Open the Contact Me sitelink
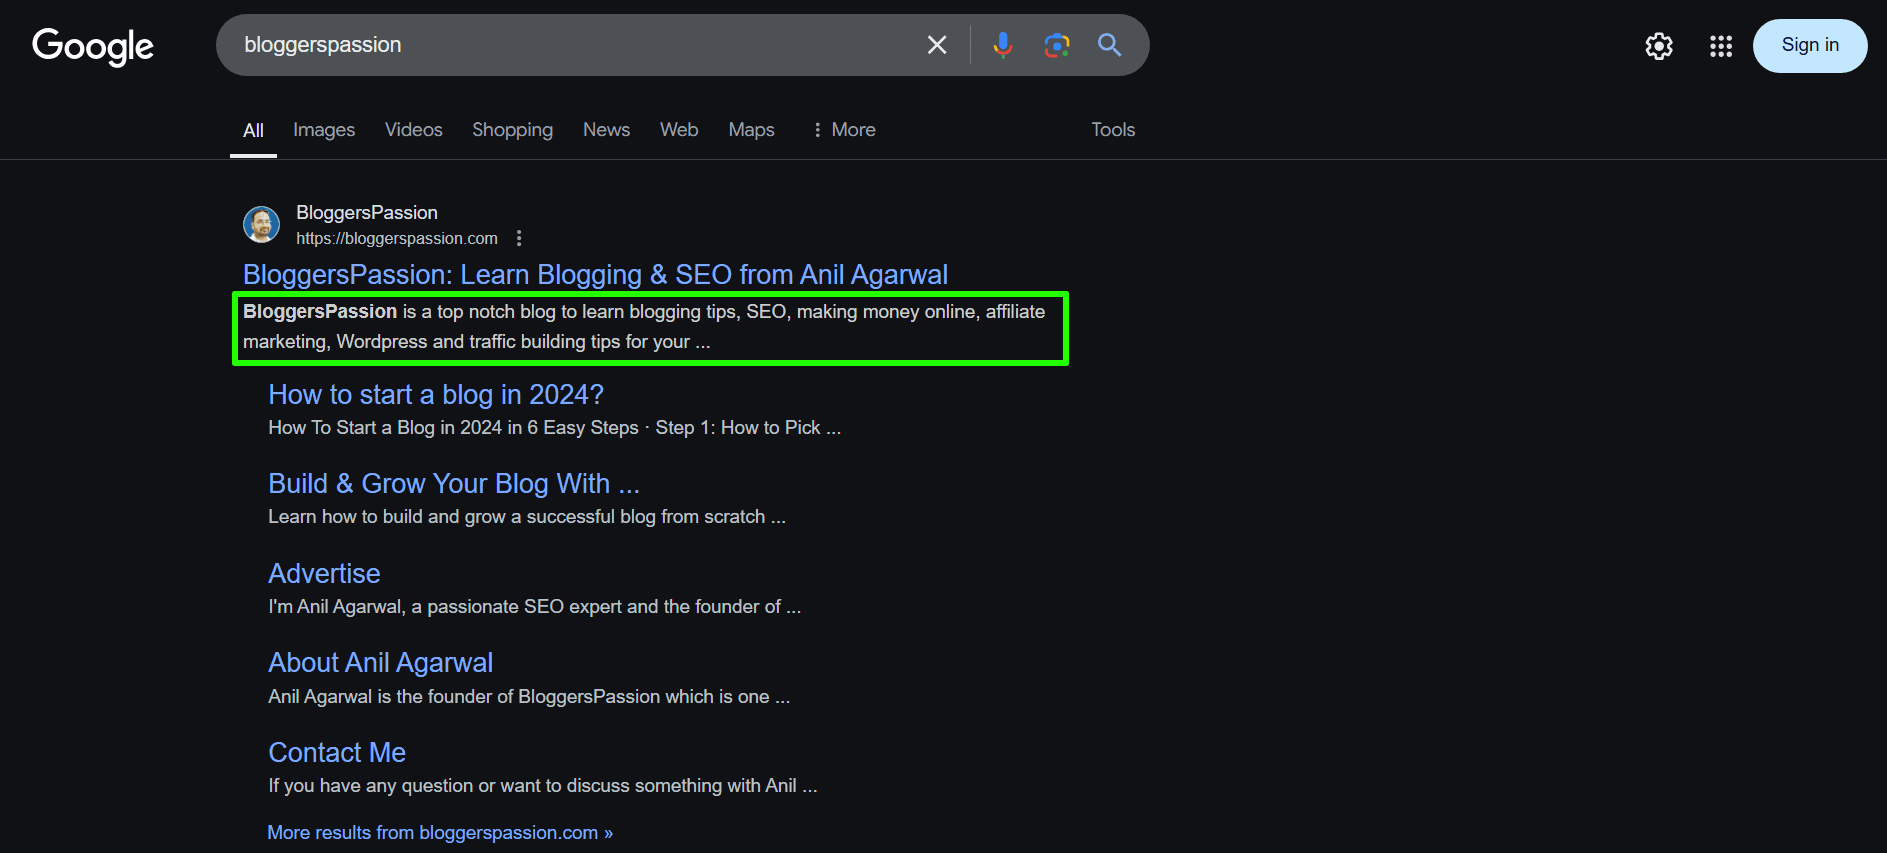 (x=337, y=752)
